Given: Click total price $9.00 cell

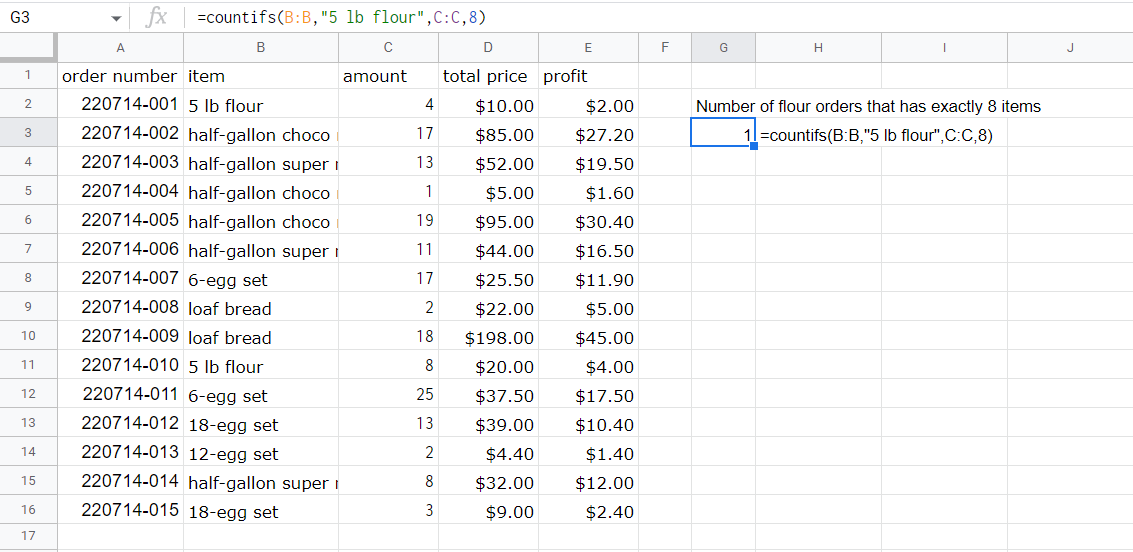Looking at the screenshot, I should [488, 509].
